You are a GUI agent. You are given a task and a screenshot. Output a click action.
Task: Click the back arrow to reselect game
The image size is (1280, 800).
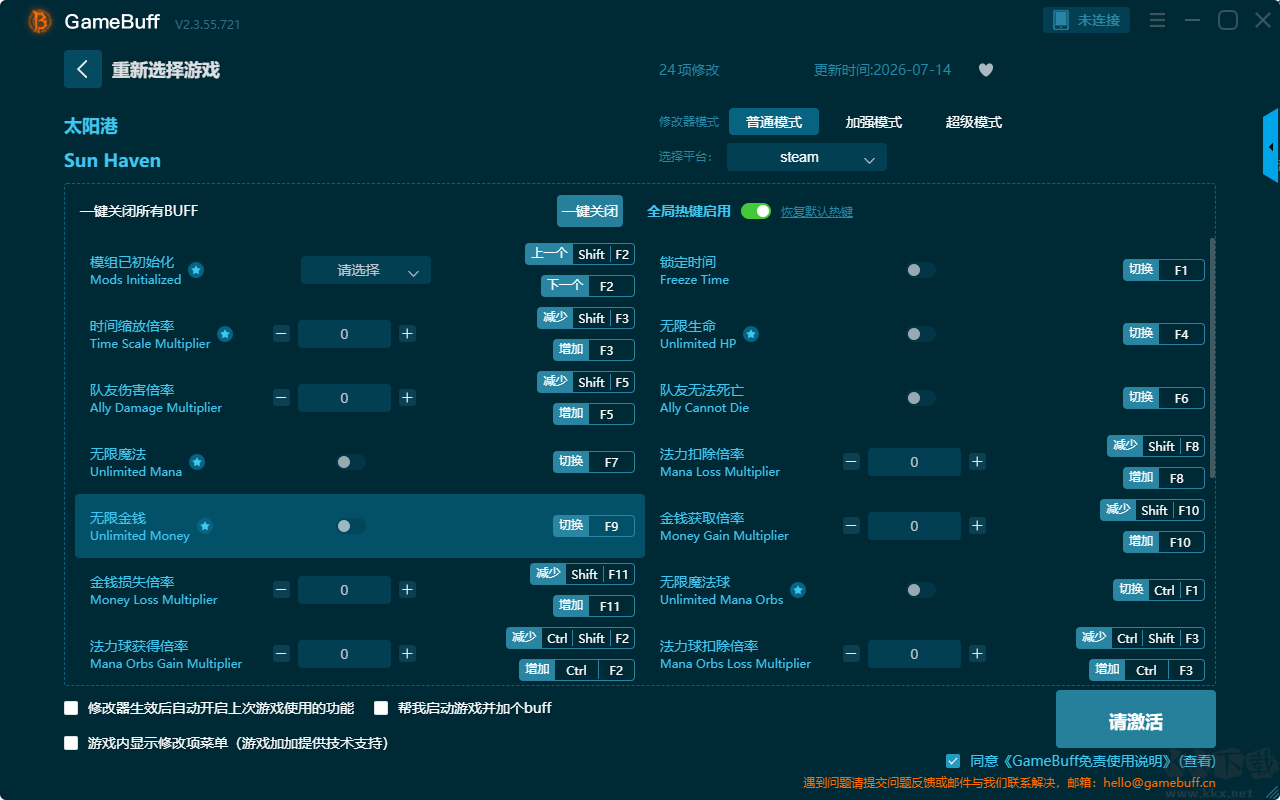click(x=83, y=69)
